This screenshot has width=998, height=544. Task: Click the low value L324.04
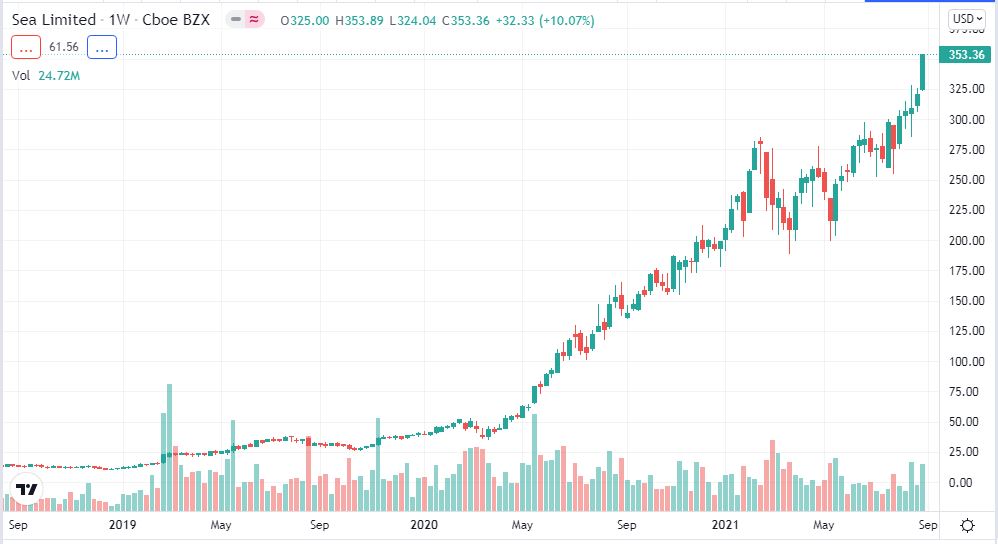pos(412,20)
